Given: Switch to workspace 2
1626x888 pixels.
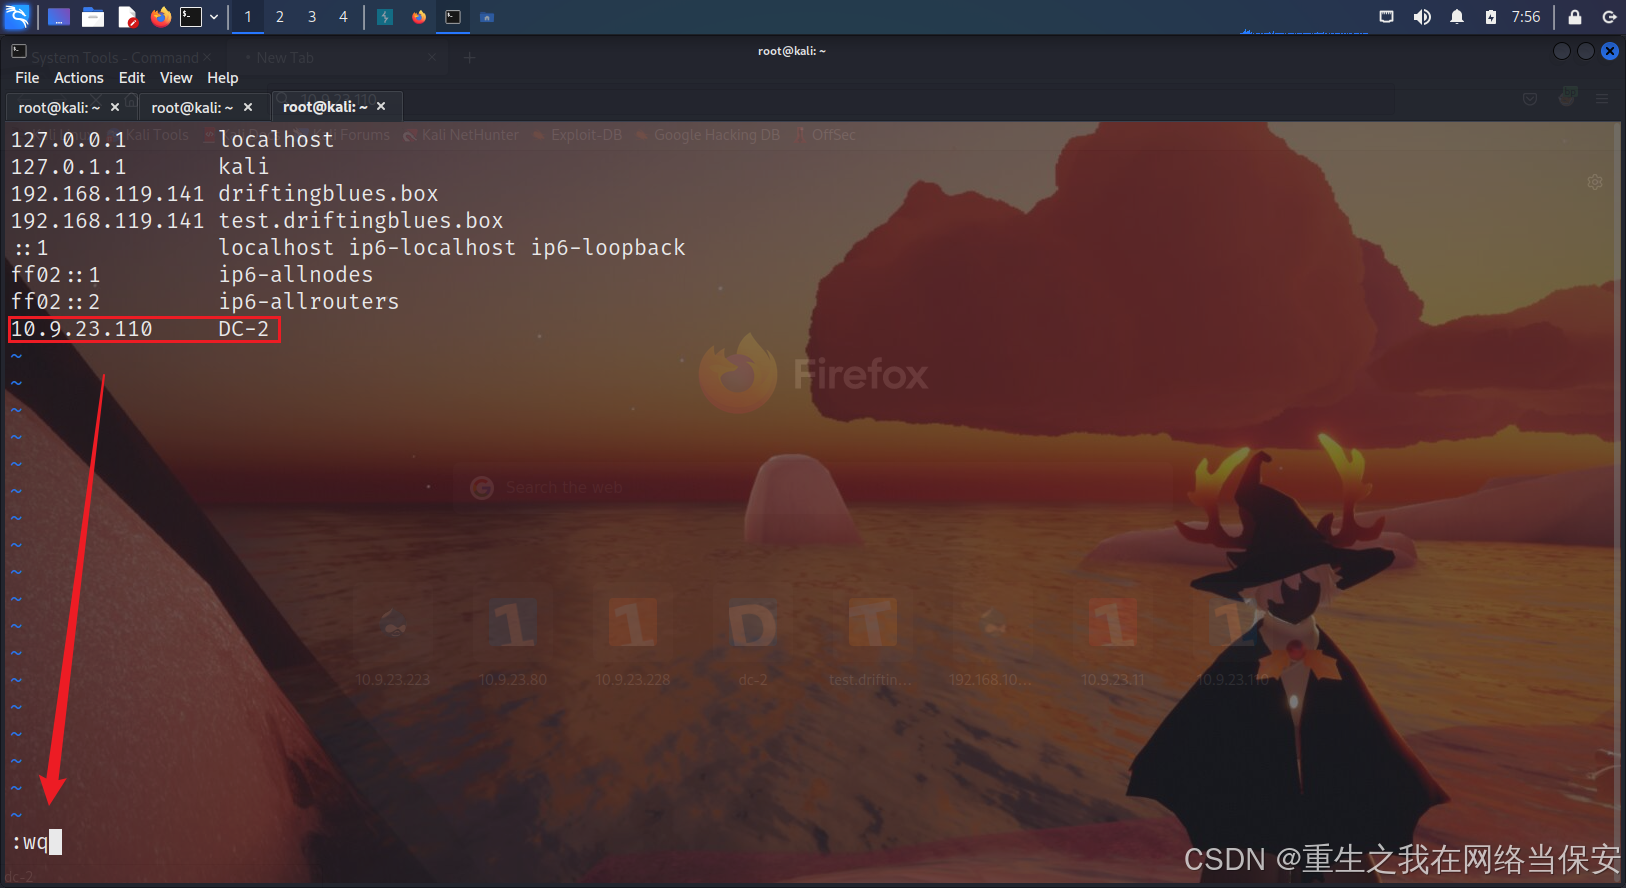Looking at the screenshot, I should (280, 17).
